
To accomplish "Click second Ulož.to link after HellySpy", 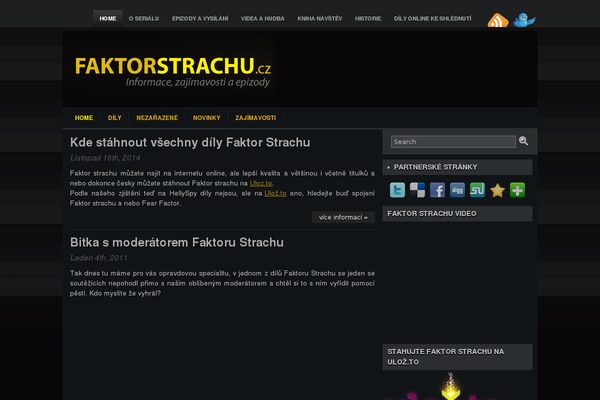I will [275, 193].
